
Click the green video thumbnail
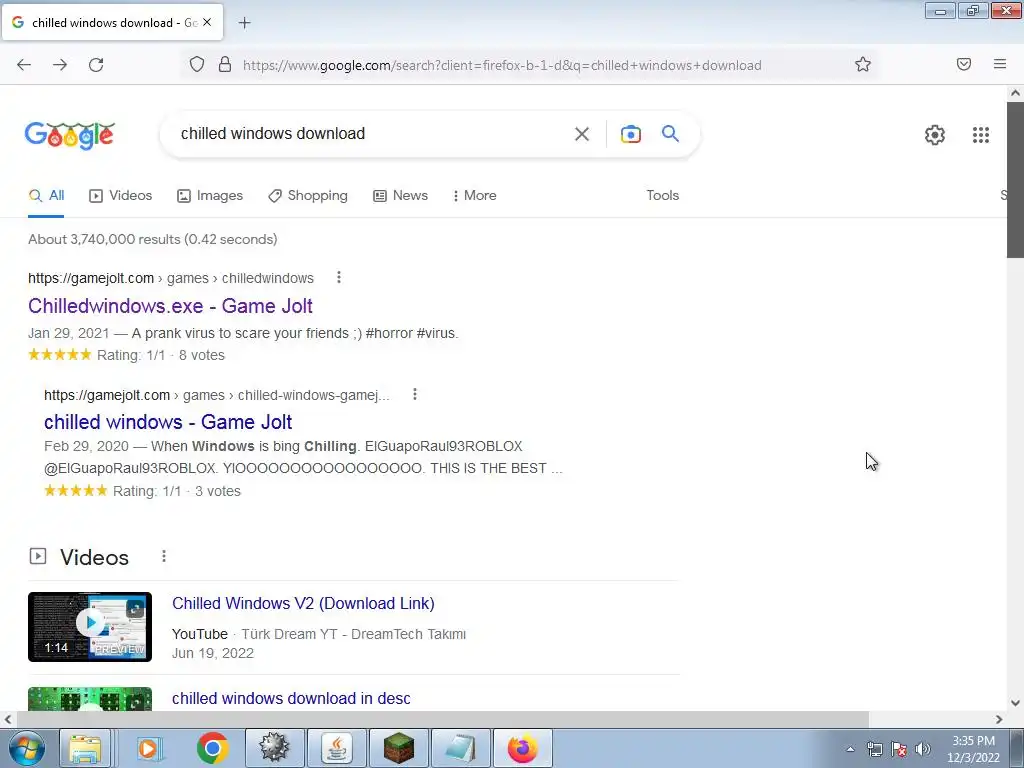pos(90,699)
